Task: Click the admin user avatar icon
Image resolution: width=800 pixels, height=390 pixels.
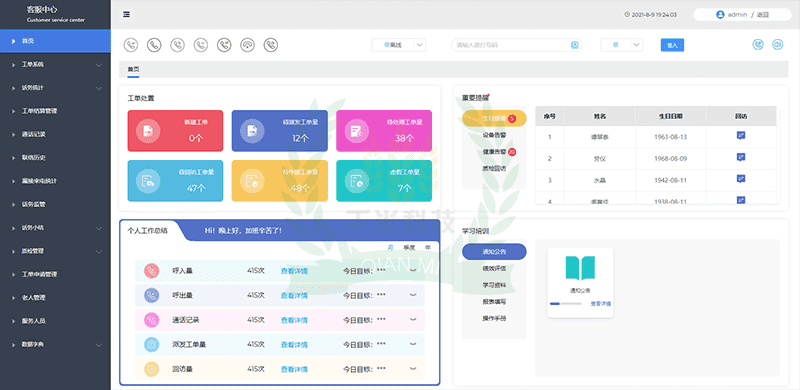Action: (720, 15)
